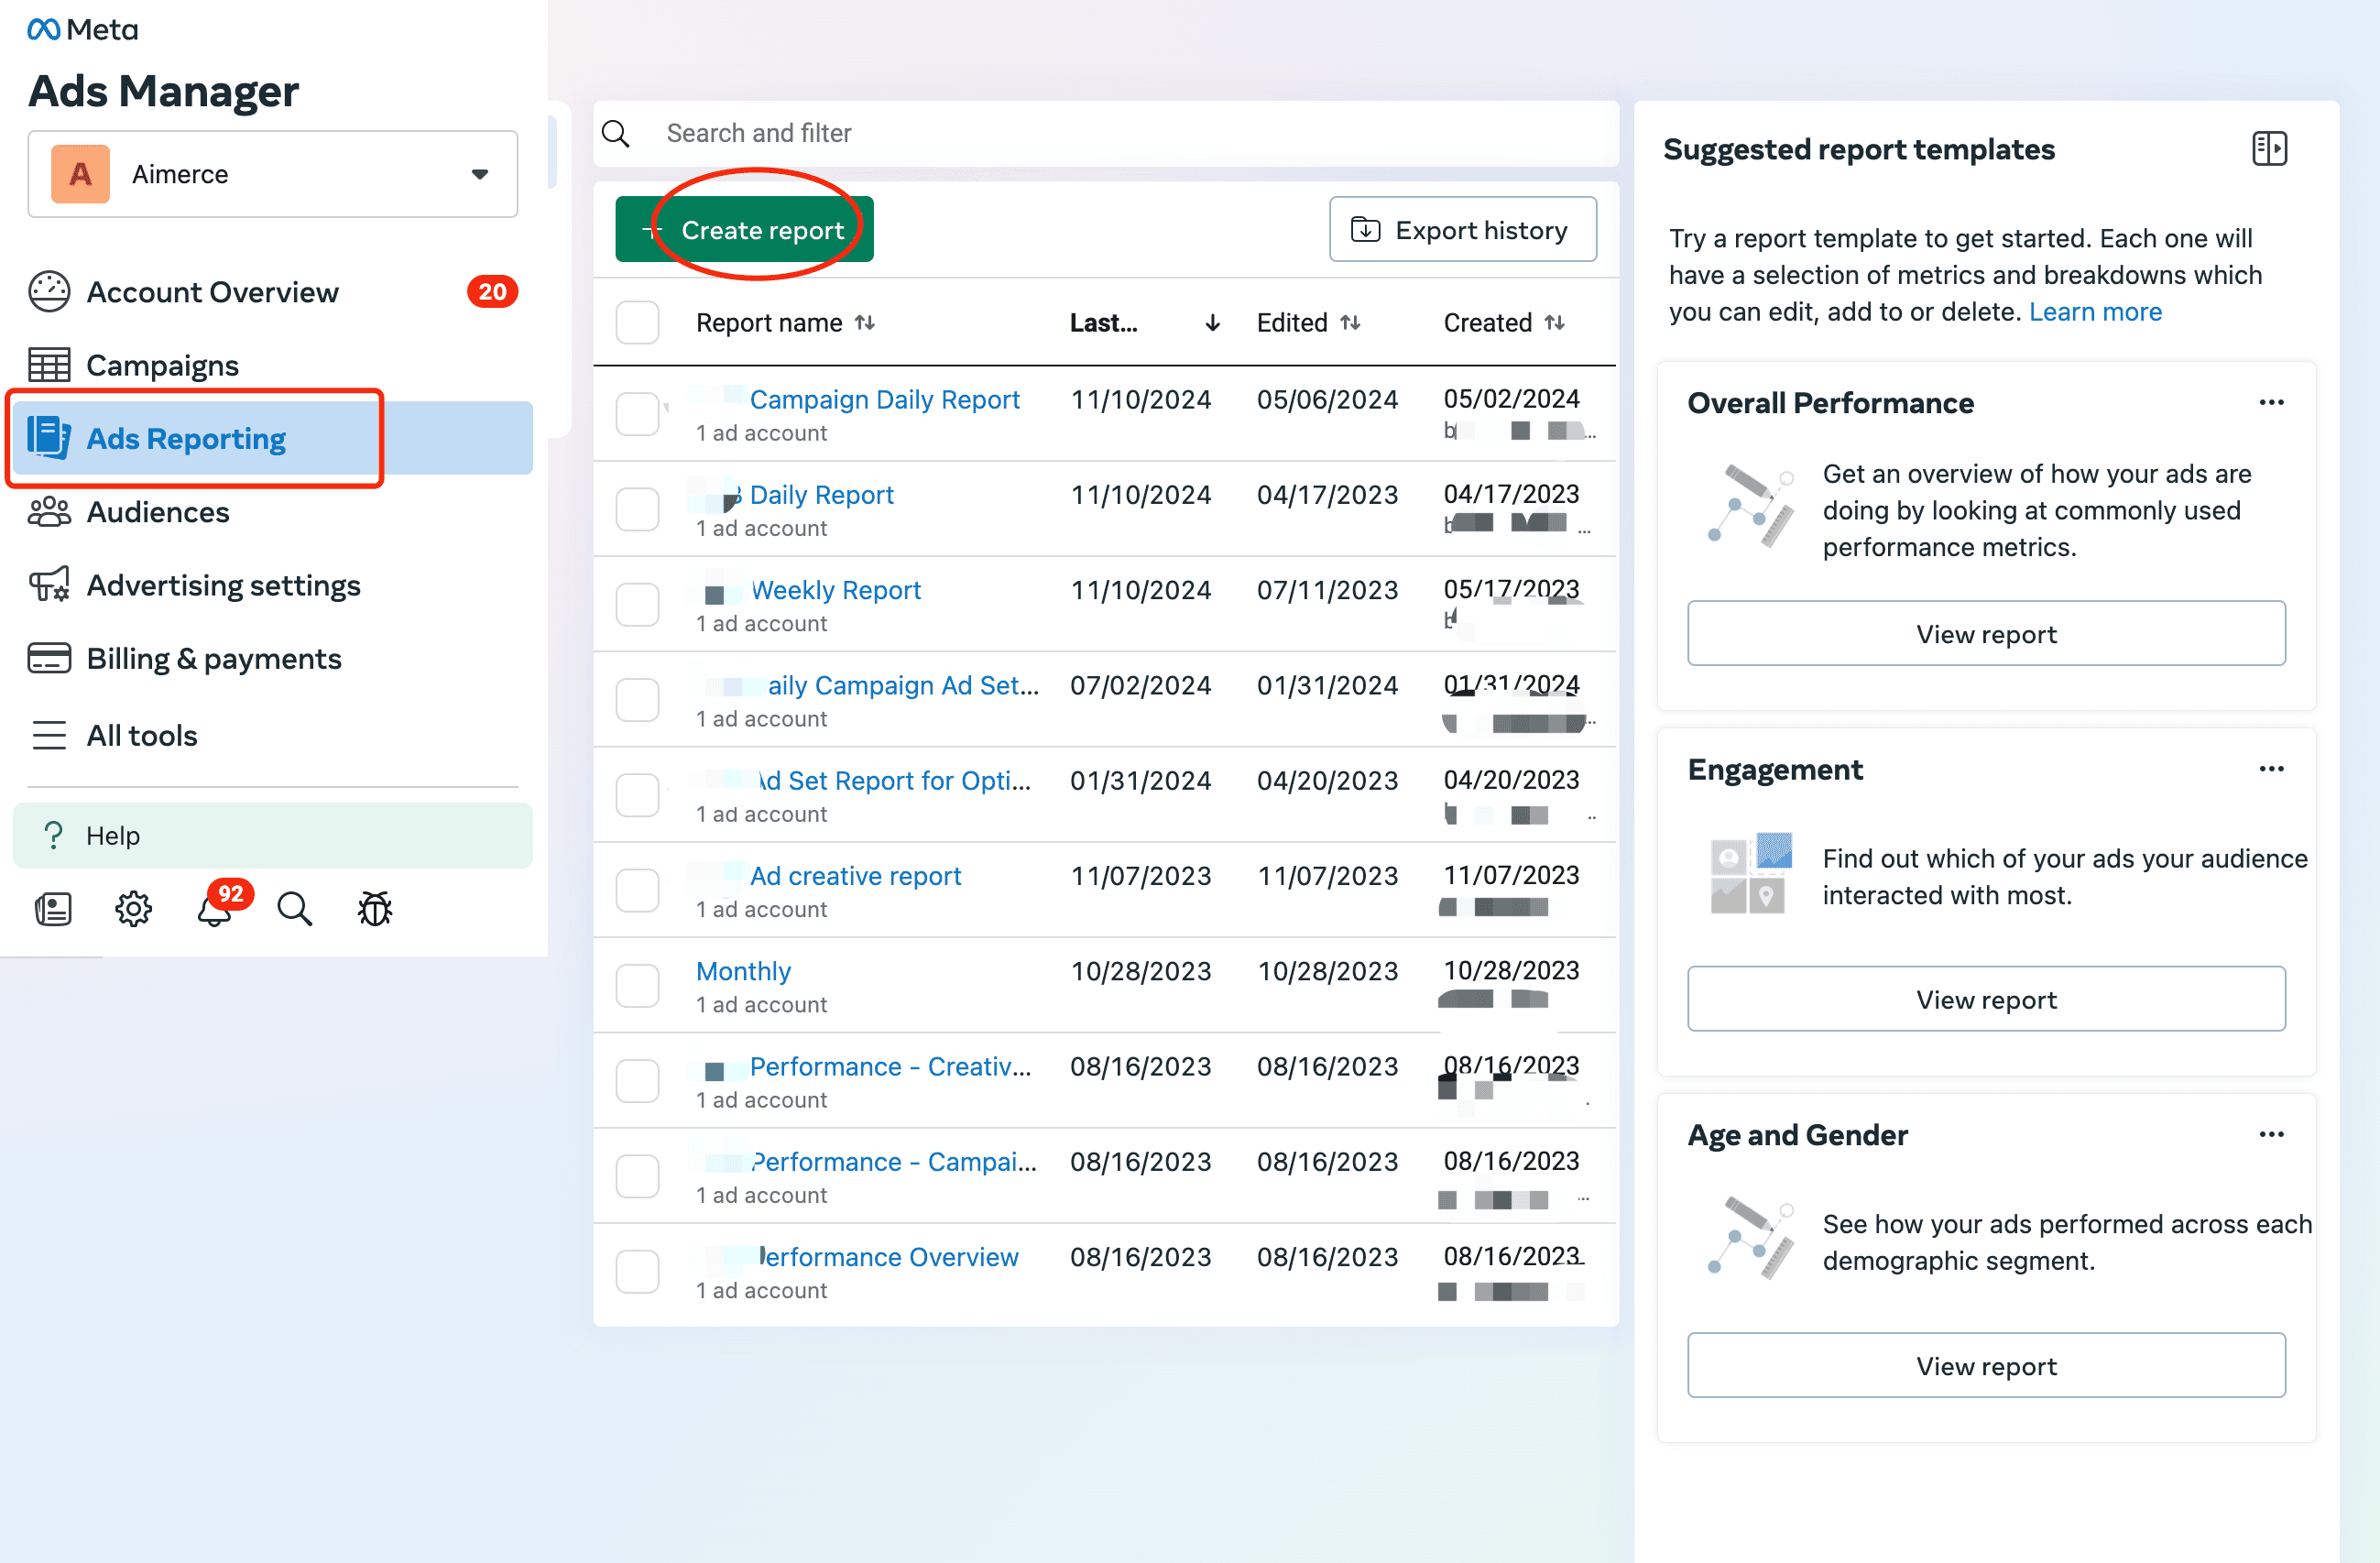Click the bug report icon

375,909
